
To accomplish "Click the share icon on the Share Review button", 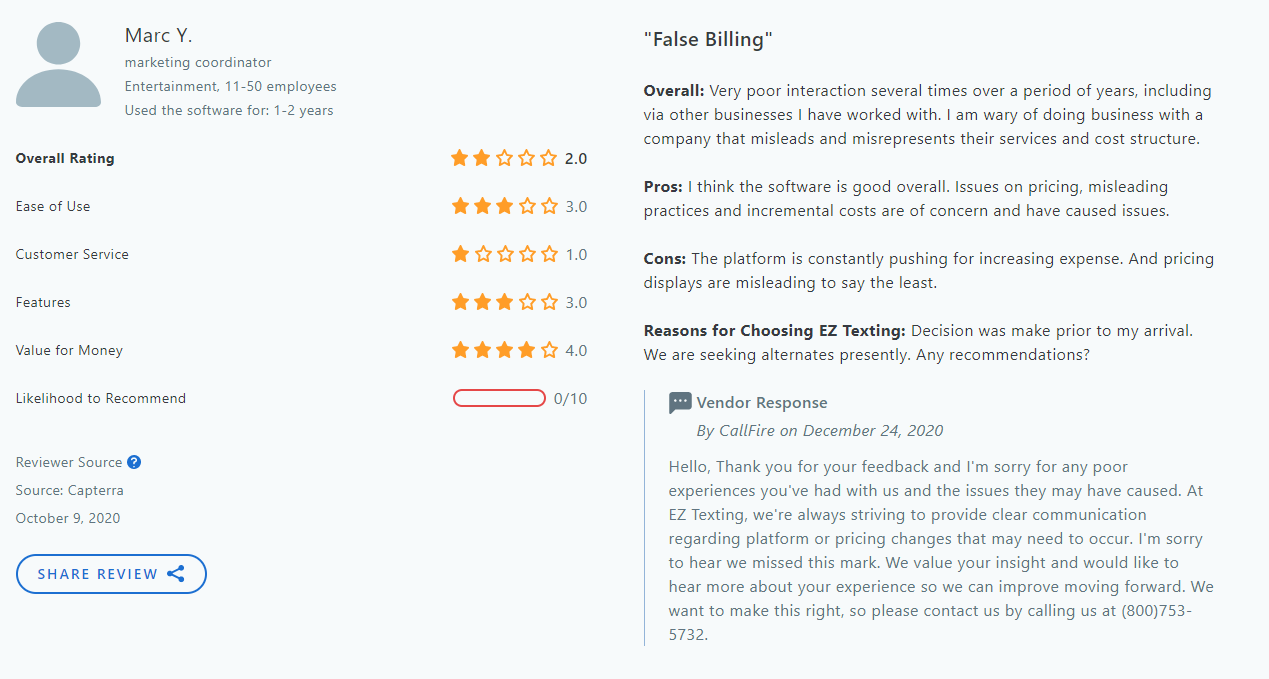I will [176, 573].
